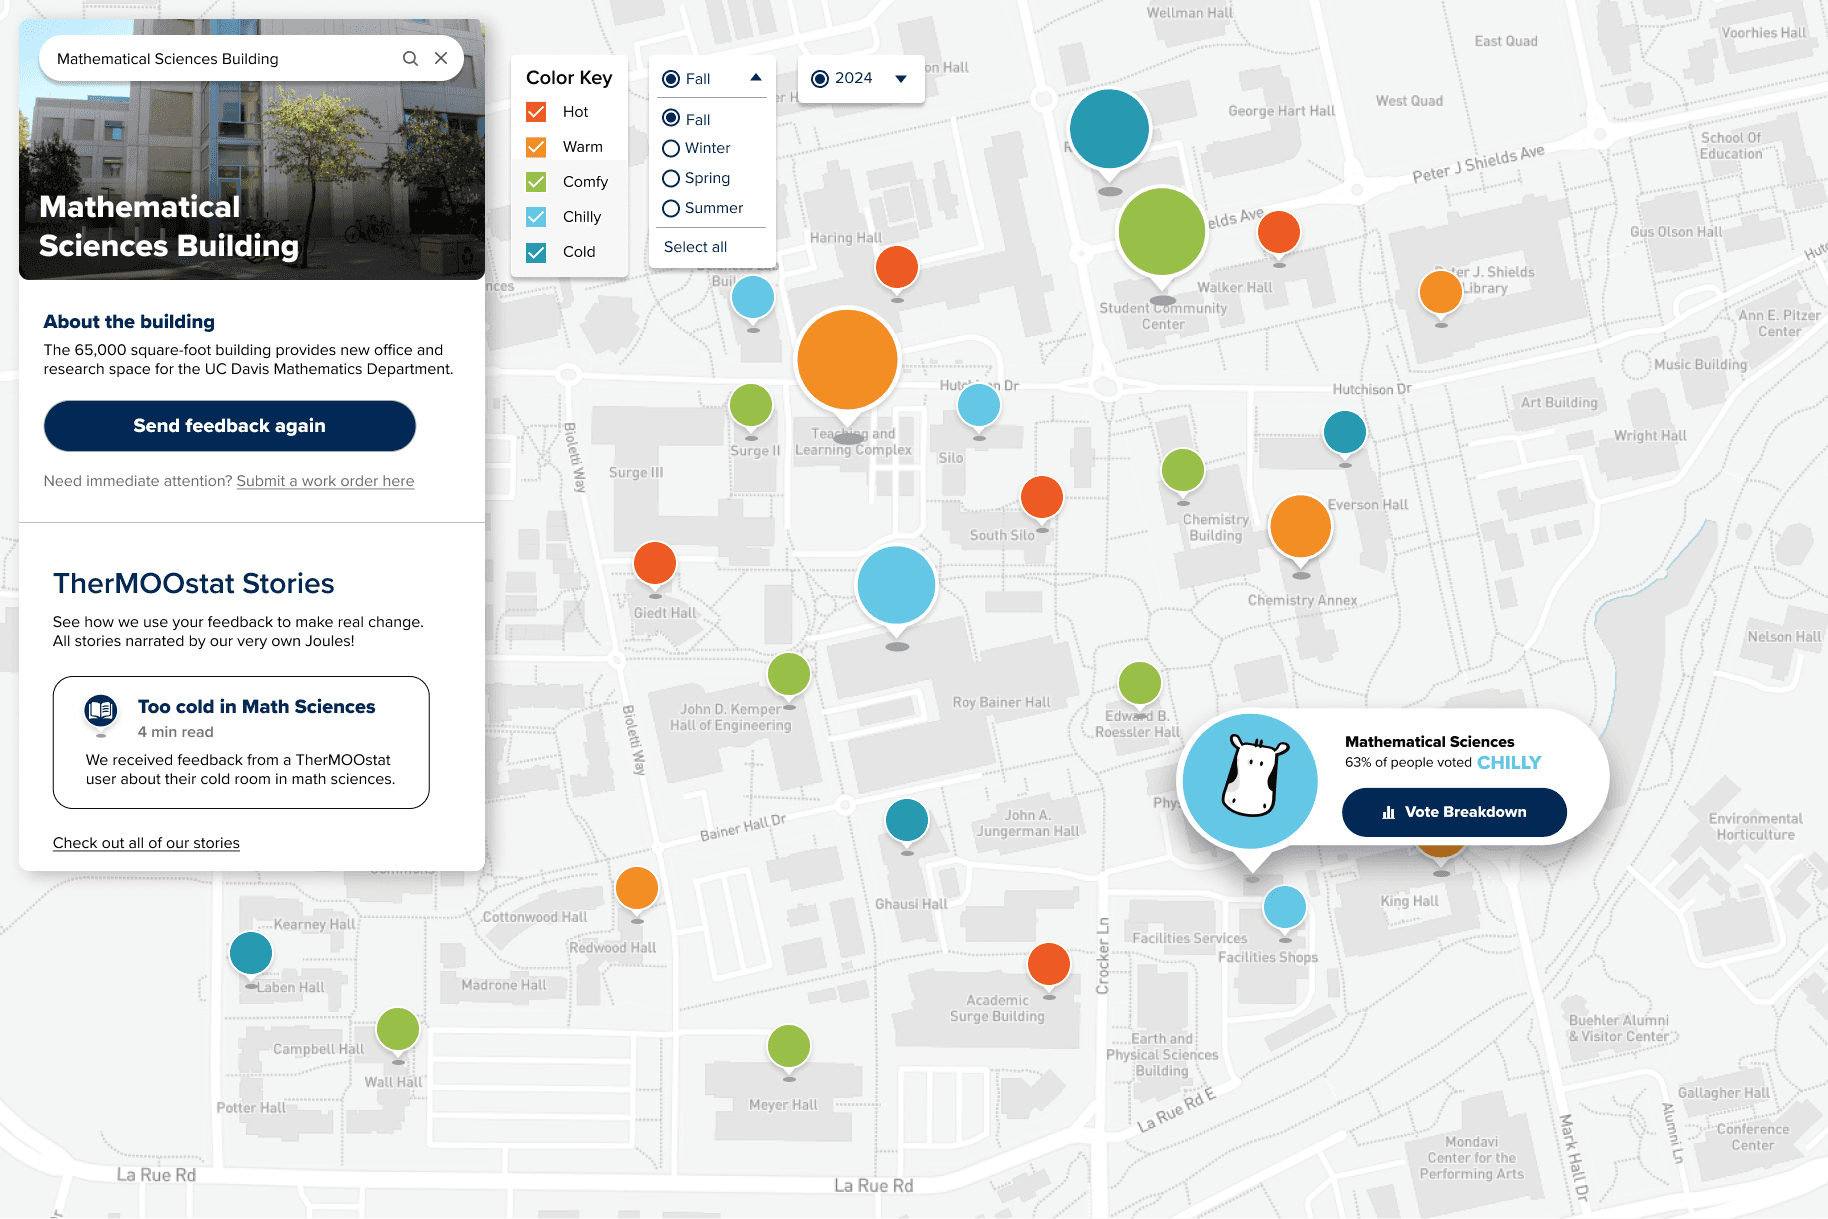Click the cold pin above Ghausi Hall
Viewport: 1828px width, 1219px height.
pyautogui.click(x=907, y=820)
